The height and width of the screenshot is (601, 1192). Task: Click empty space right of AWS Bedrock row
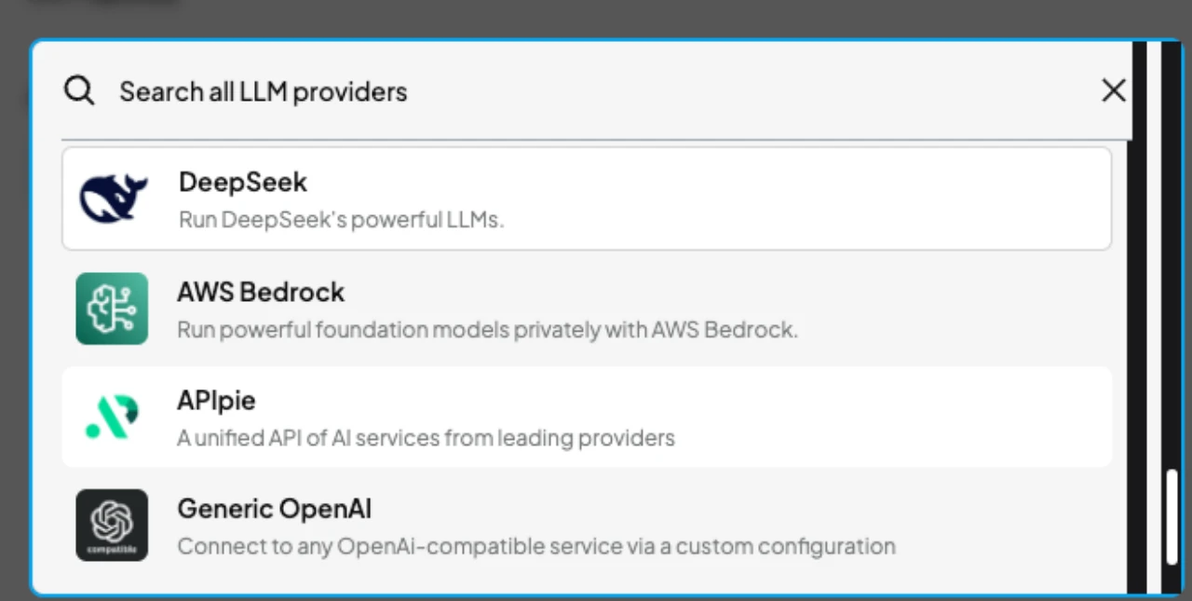(x=950, y=309)
